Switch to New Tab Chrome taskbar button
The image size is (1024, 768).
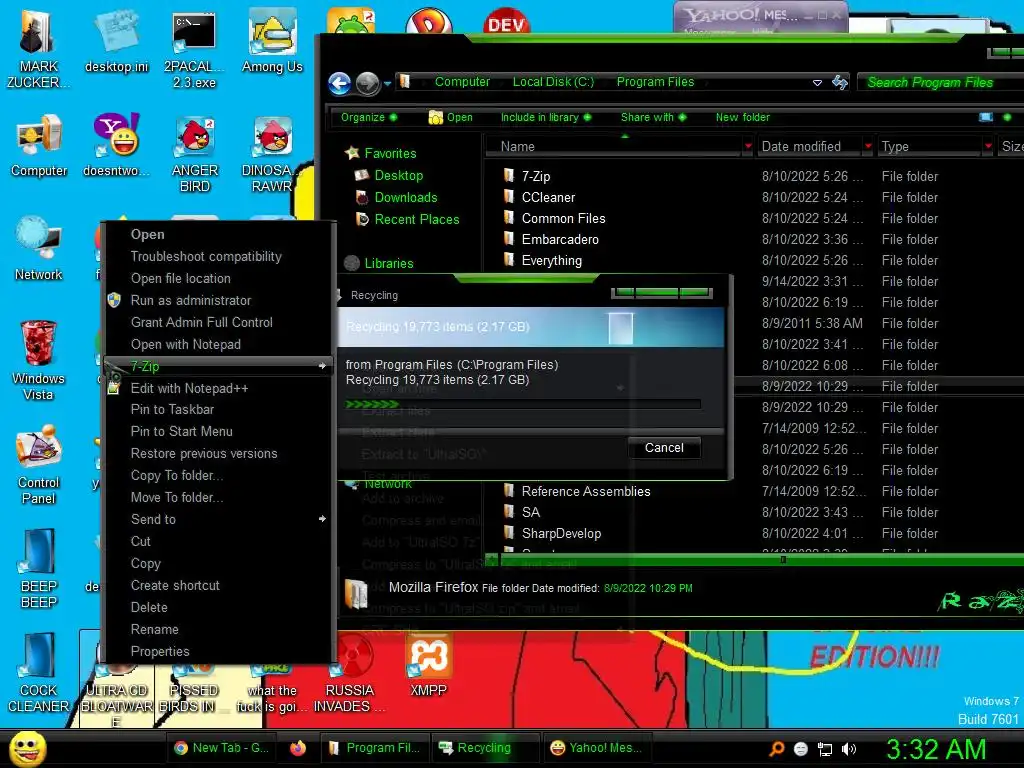pos(222,748)
